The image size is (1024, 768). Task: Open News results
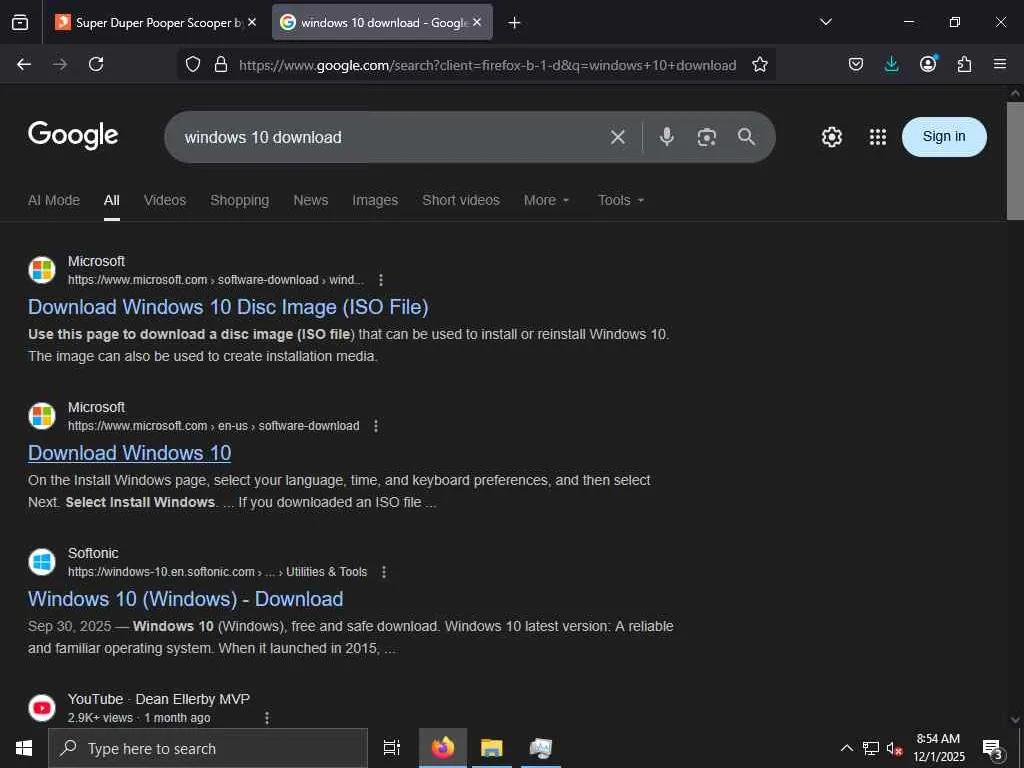[x=311, y=200]
